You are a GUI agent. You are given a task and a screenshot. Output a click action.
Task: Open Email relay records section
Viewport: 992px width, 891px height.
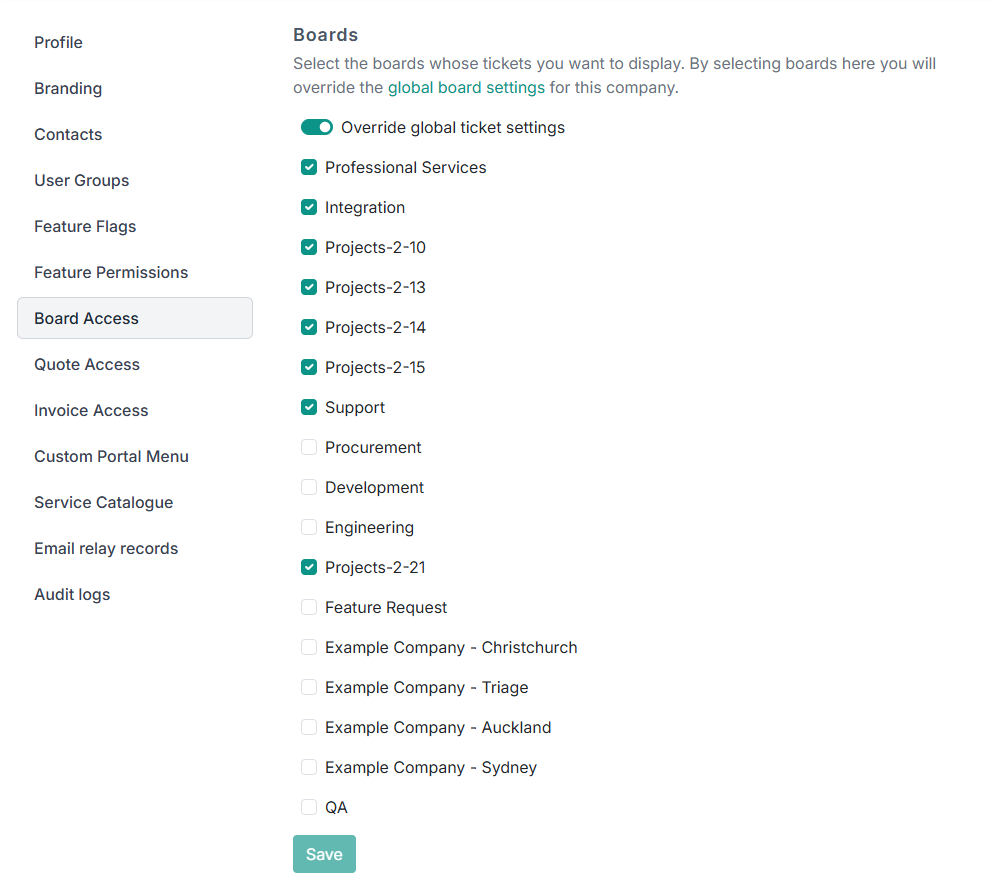tap(106, 548)
